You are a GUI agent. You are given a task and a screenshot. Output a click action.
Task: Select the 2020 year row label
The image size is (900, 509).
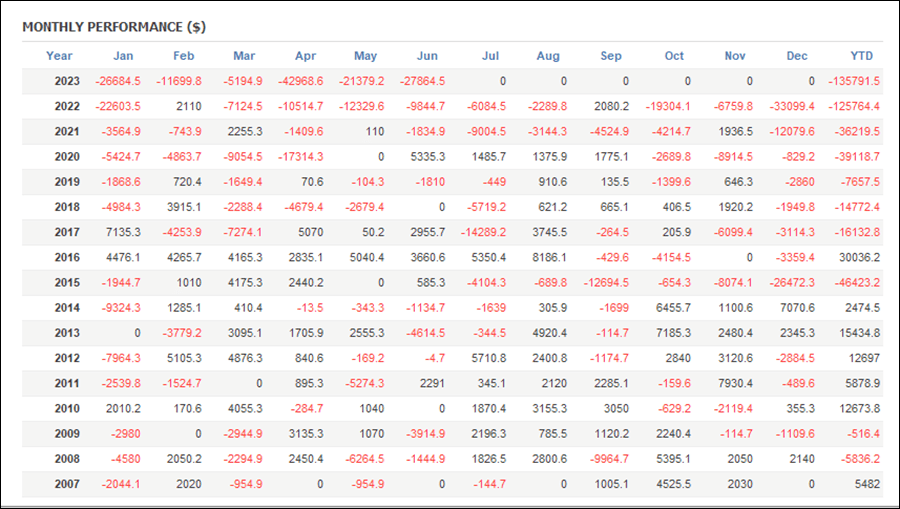67,157
